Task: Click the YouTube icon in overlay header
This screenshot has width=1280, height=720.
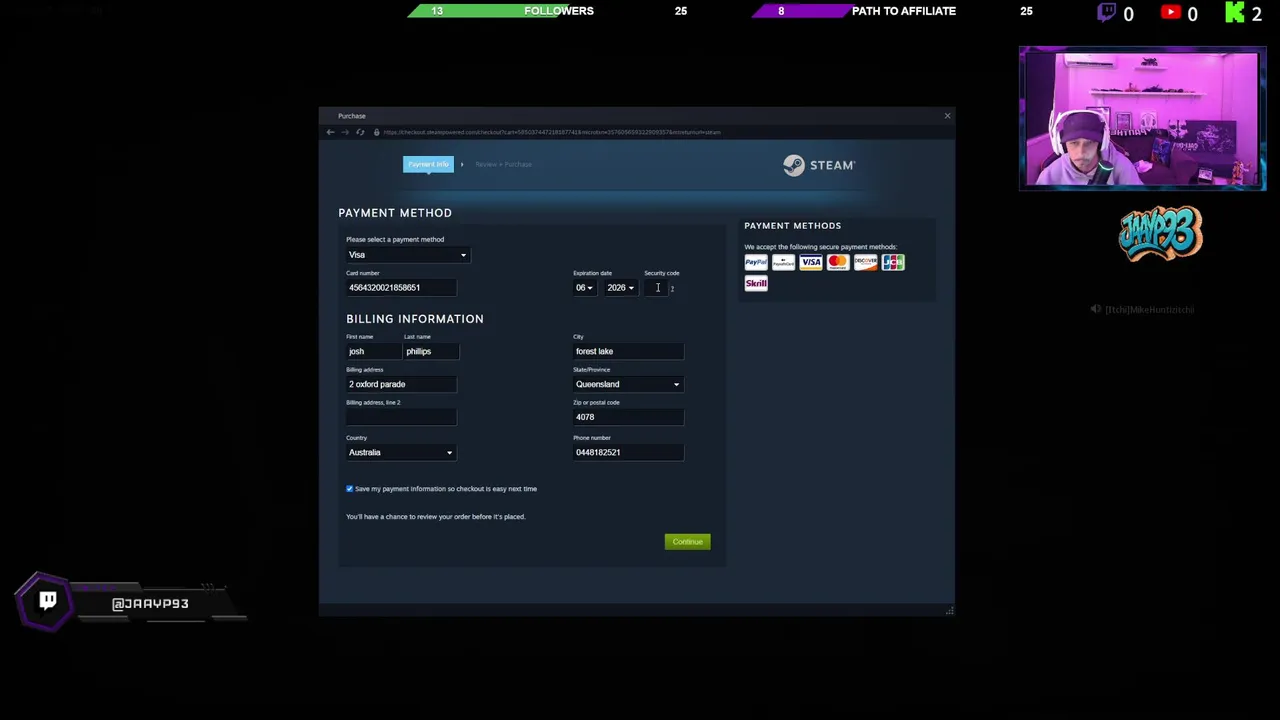Action: coord(1170,13)
